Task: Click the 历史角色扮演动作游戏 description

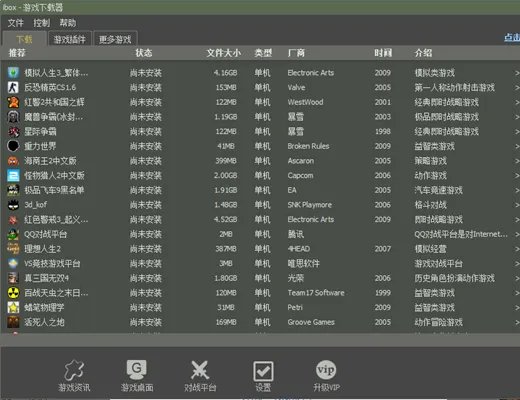Action: point(455,278)
